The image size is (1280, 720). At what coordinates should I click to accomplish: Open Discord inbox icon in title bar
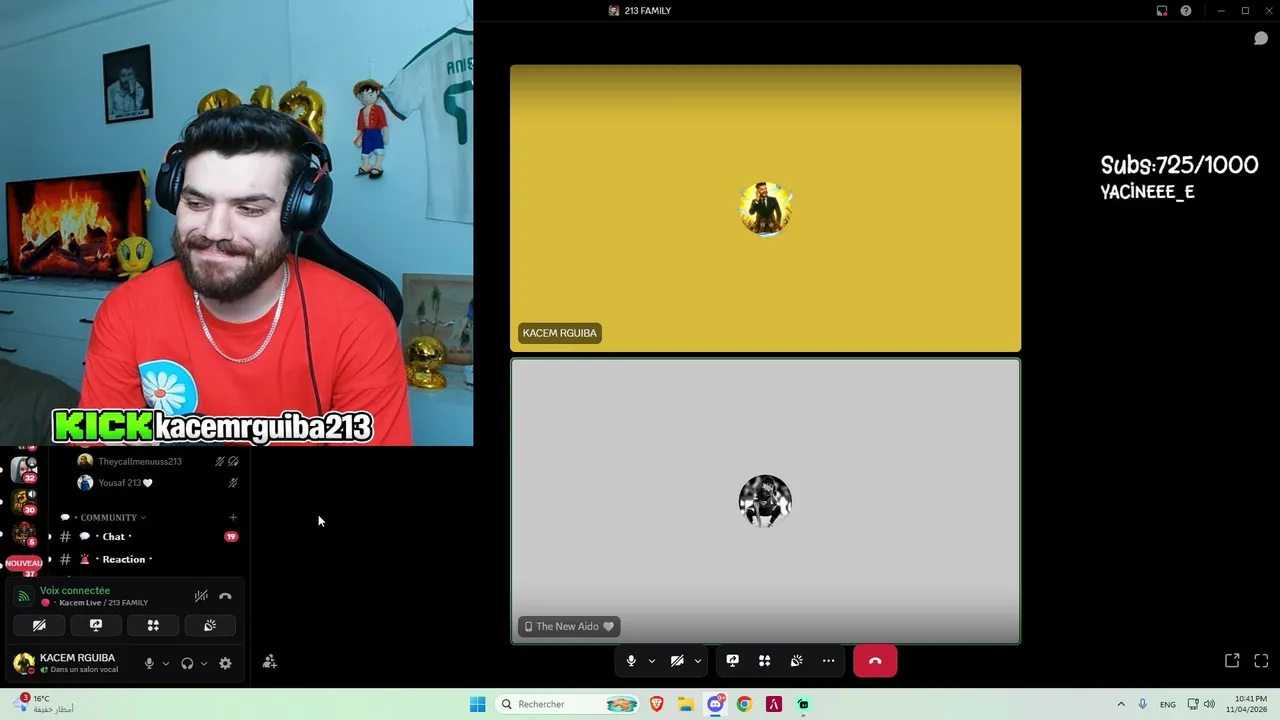(1162, 11)
